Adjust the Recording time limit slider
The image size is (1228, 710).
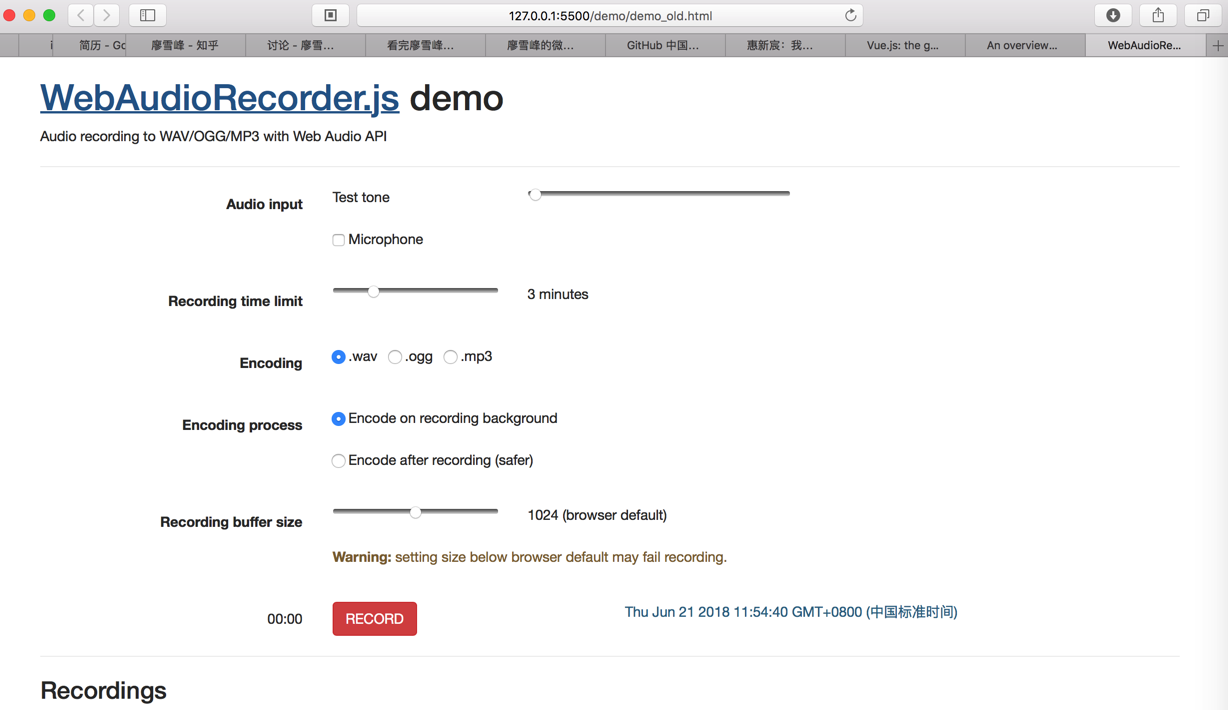pos(415,291)
